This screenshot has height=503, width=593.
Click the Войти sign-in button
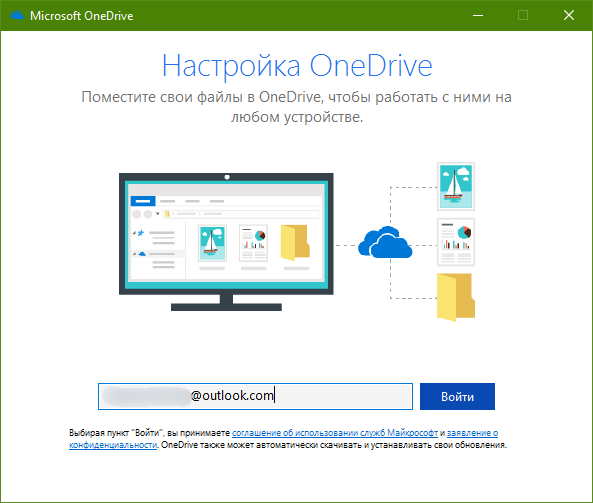[x=457, y=396]
